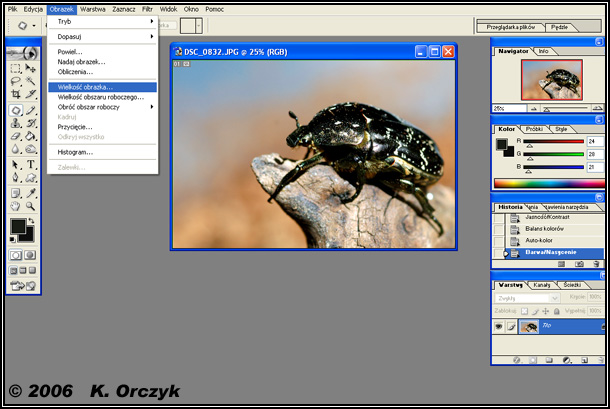The width and height of the screenshot is (610, 409).
Task: Choose the Zoom magnifier tool
Action: coord(31,205)
